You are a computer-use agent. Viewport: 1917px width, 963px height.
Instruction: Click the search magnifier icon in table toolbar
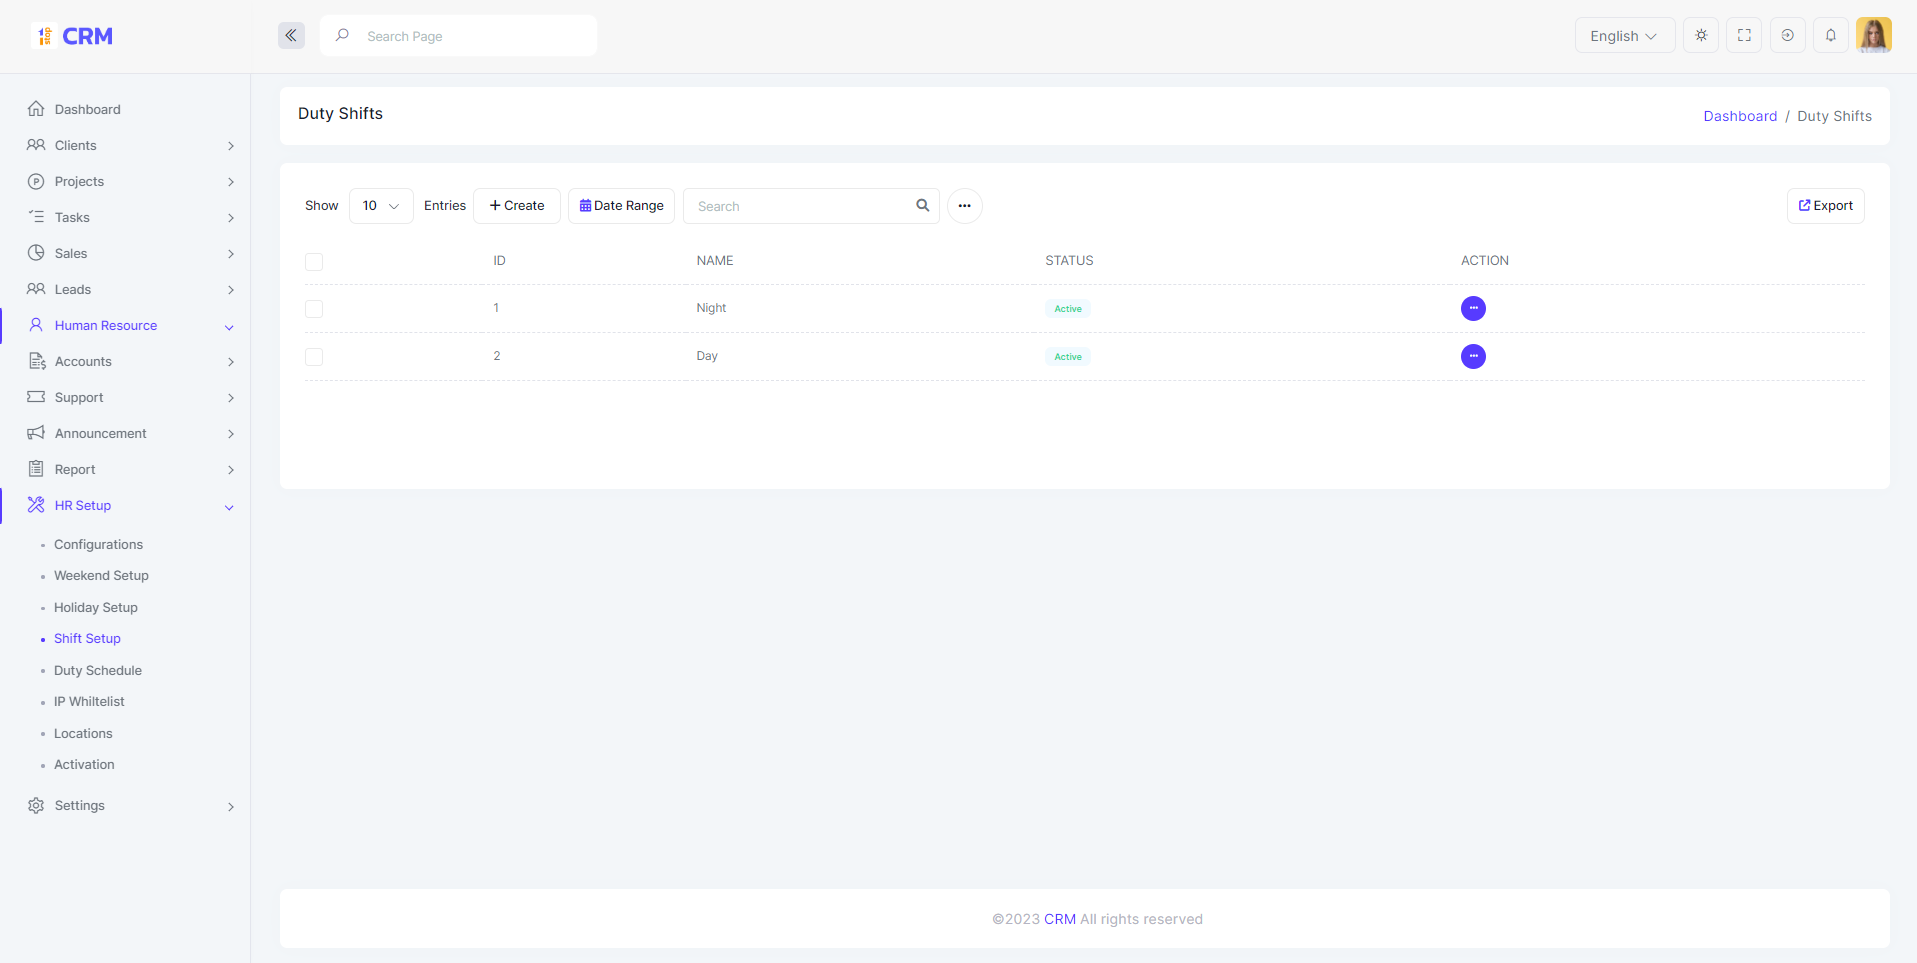923,205
